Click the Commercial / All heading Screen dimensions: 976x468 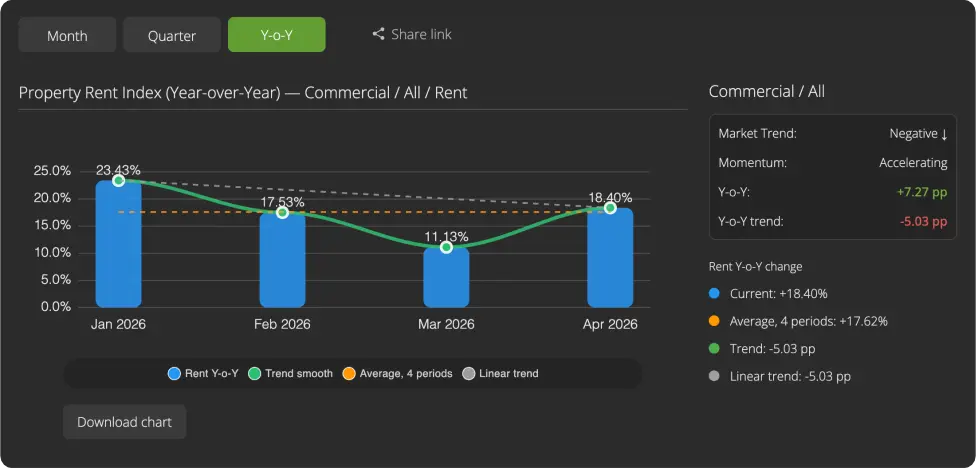tap(767, 91)
